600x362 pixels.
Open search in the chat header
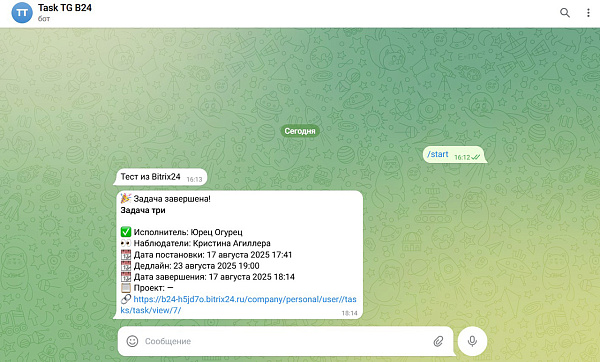point(565,13)
